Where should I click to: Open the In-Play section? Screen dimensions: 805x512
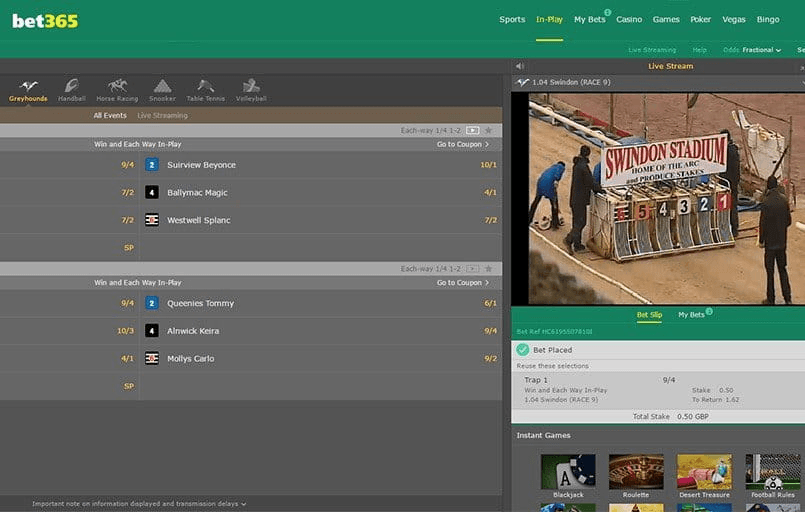[549, 20]
